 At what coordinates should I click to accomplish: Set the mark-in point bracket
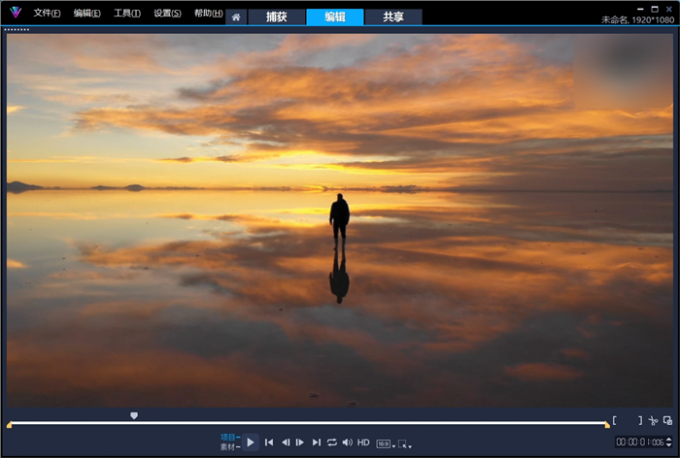click(x=615, y=421)
